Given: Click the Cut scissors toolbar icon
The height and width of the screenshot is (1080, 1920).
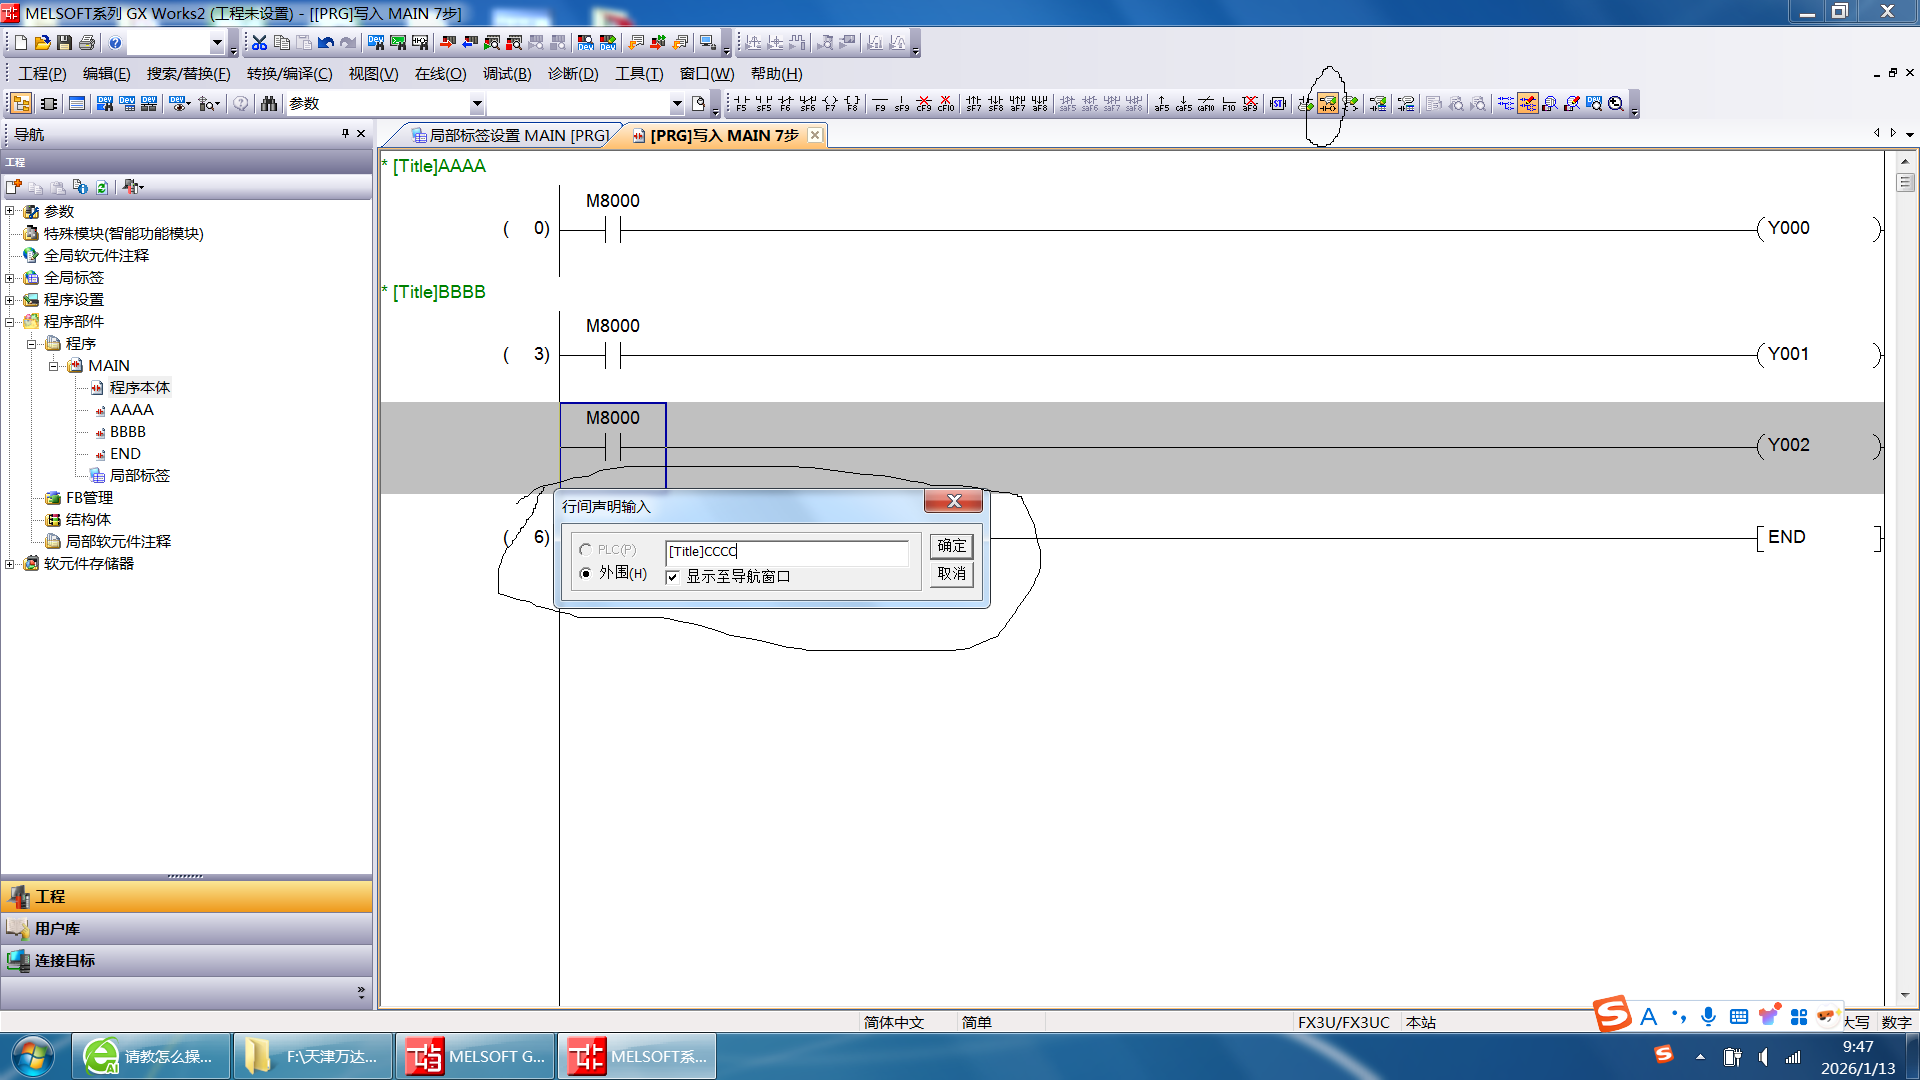Looking at the screenshot, I should tap(259, 43).
